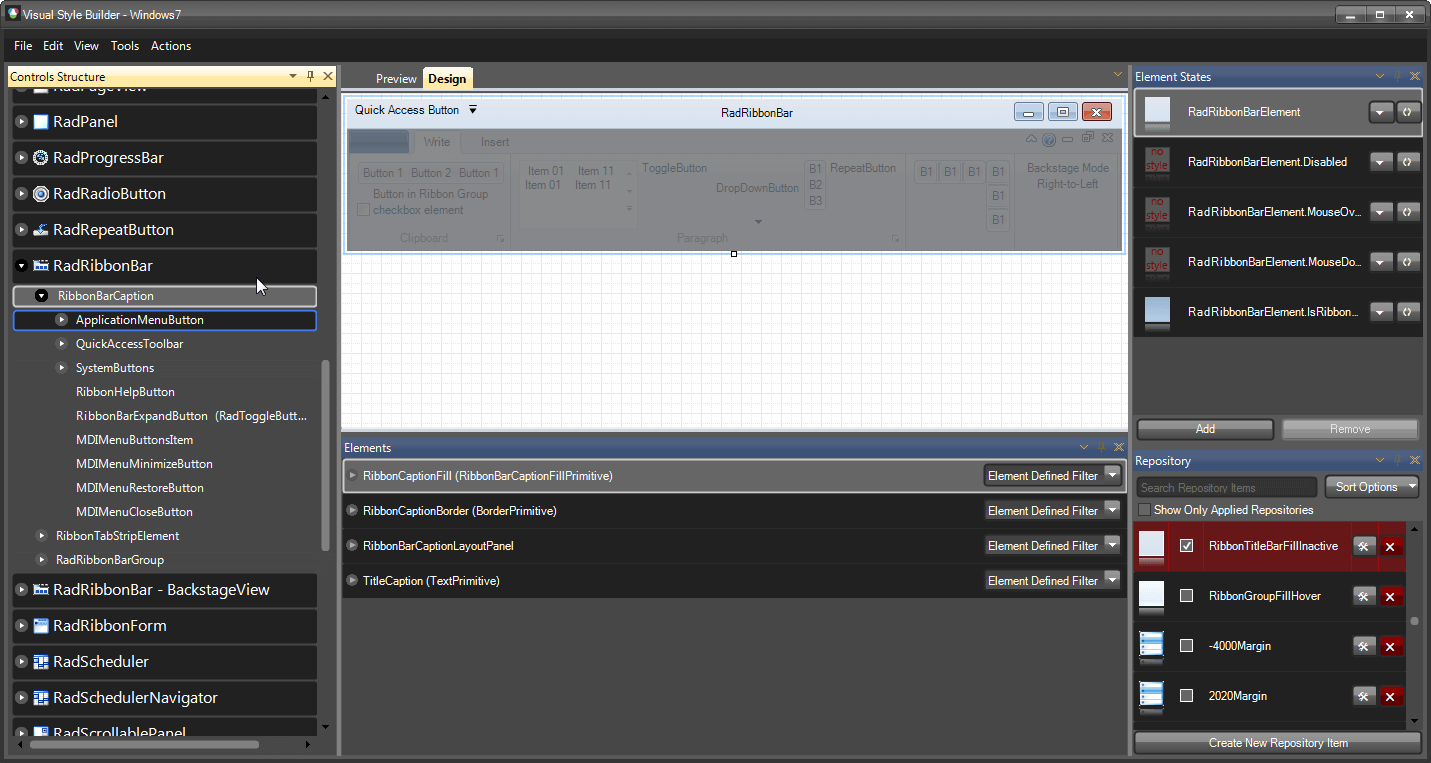Switch to the Preview tab
The height and width of the screenshot is (763, 1431).
[396, 78]
